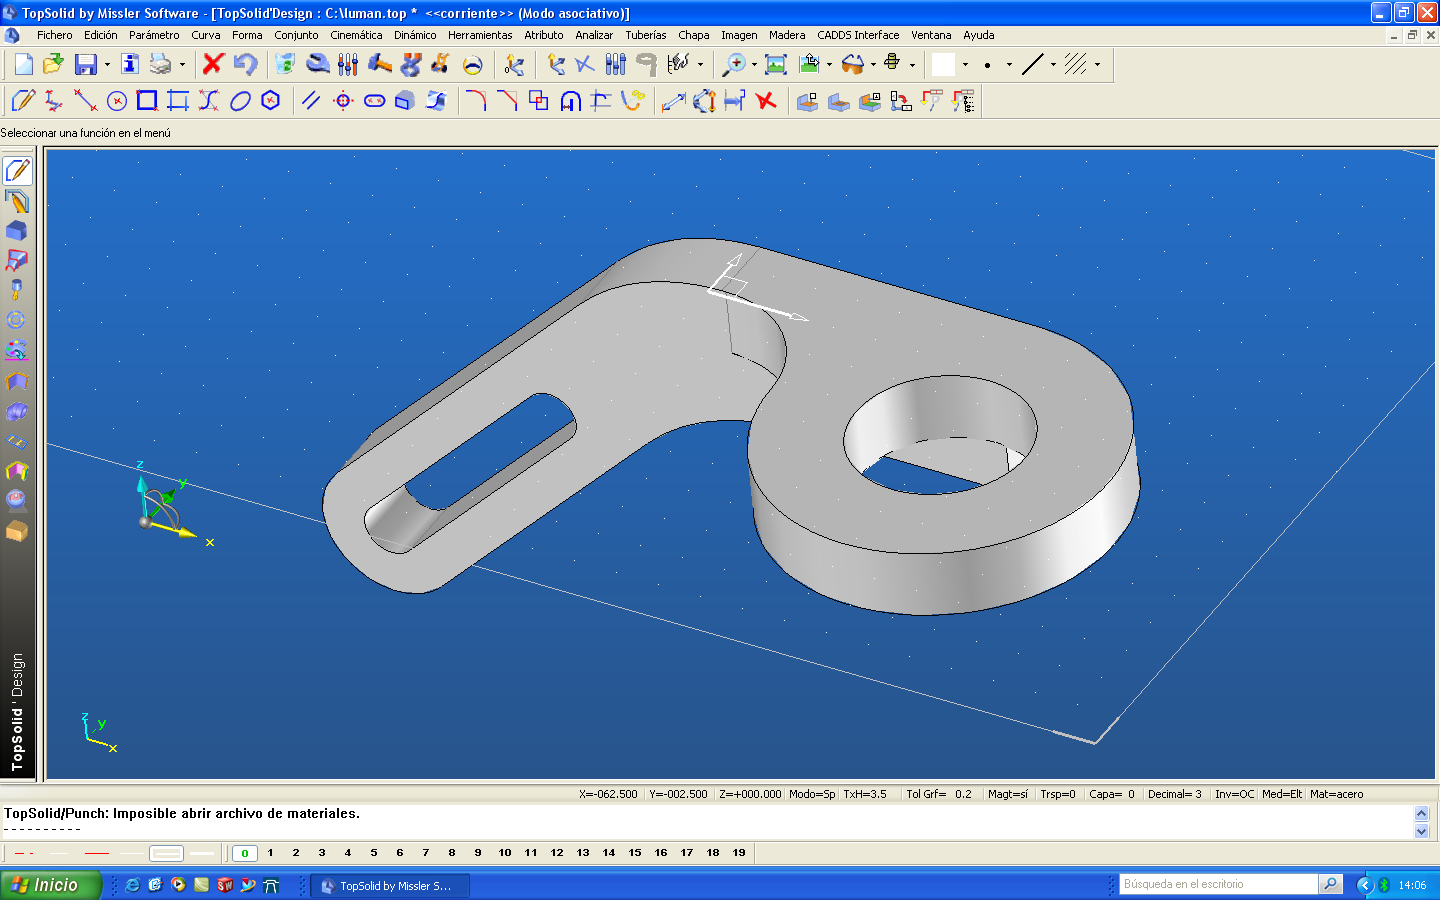
Task: Select the circle tool
Action: [x=117, y=101]
